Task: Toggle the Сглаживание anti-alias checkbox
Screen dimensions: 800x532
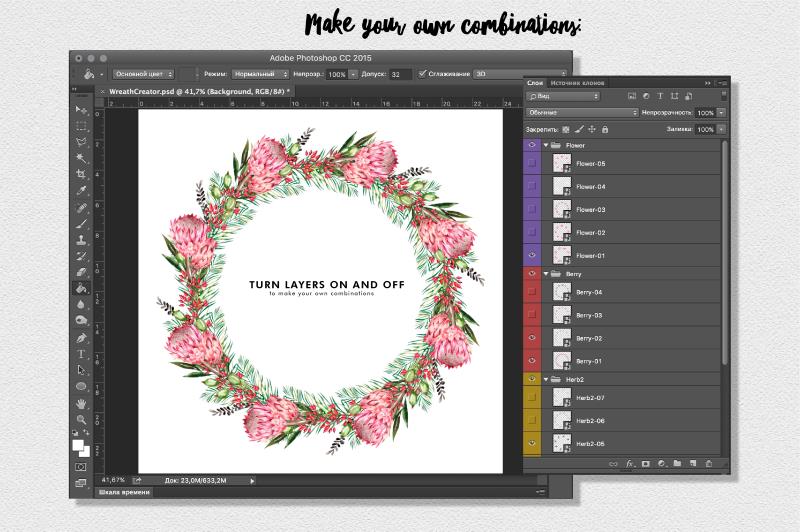Action: [423, 74]
